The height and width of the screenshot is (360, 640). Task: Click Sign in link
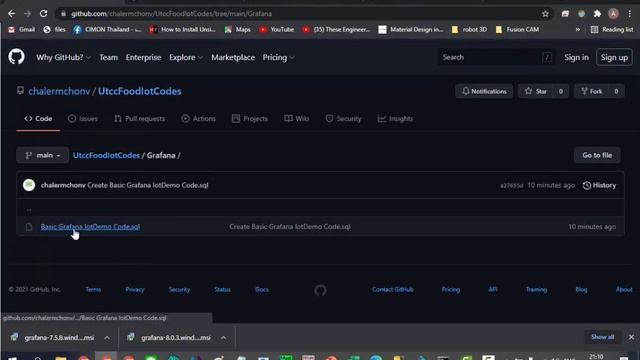click(x=576, y=58)
